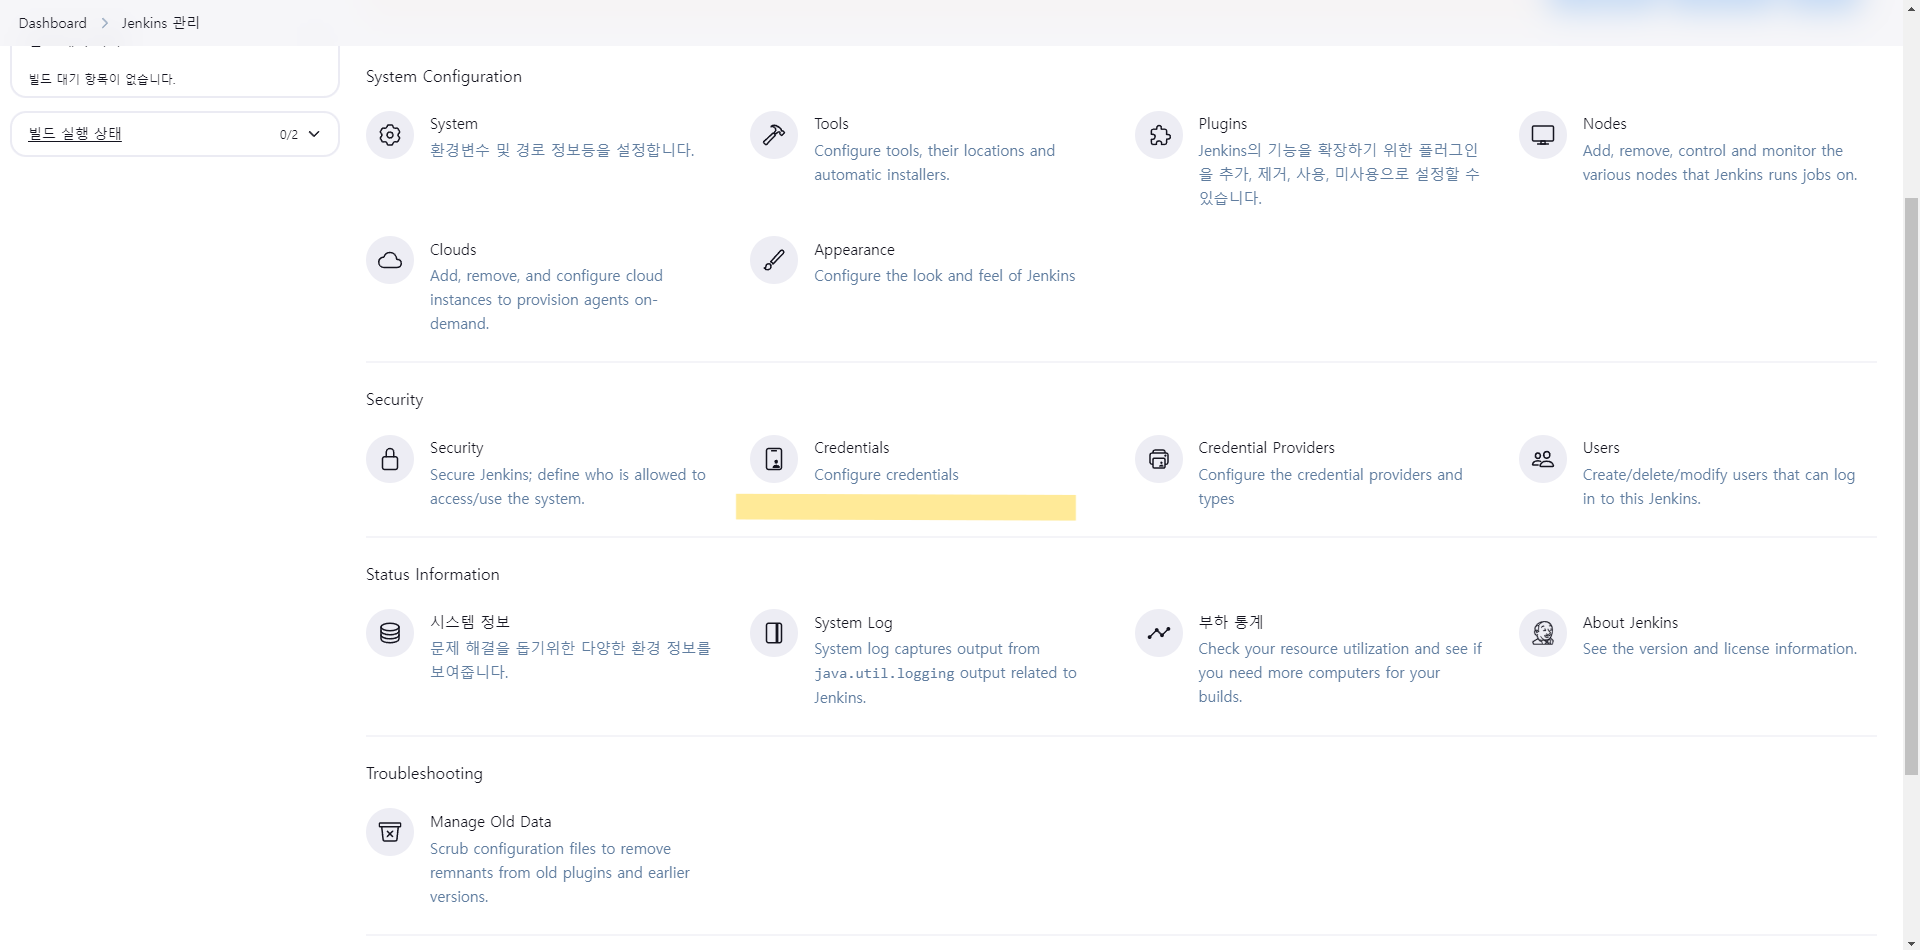
Task: Open the Manage Old Data title
Action: (490, 822)
